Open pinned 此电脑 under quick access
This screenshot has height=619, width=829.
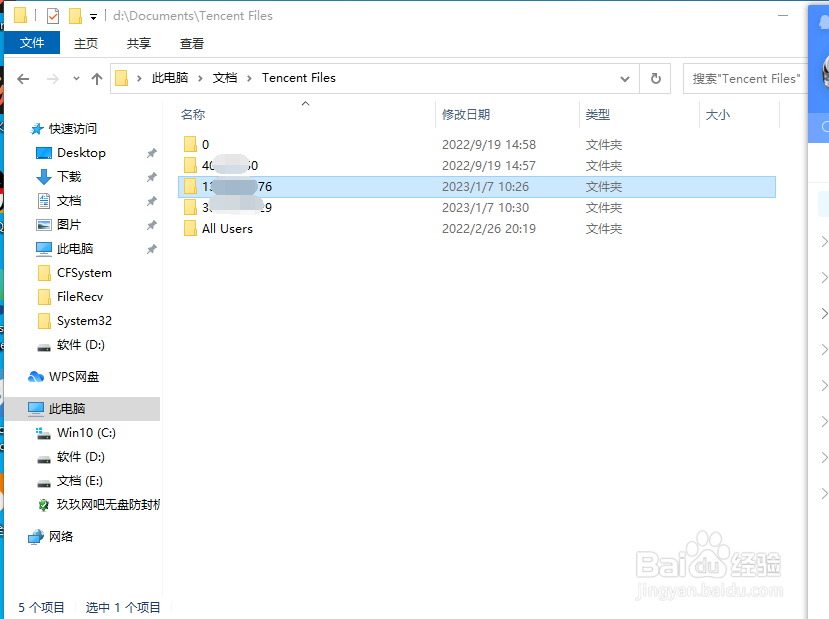click(75, 248)
